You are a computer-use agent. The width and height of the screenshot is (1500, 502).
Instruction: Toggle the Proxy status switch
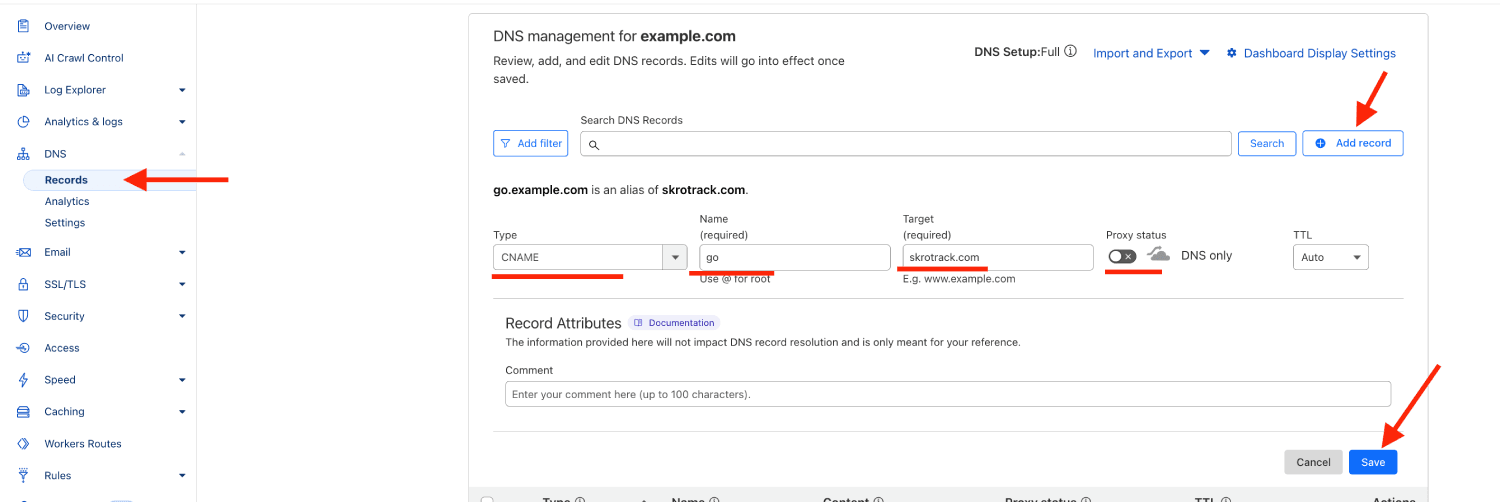1122,256
